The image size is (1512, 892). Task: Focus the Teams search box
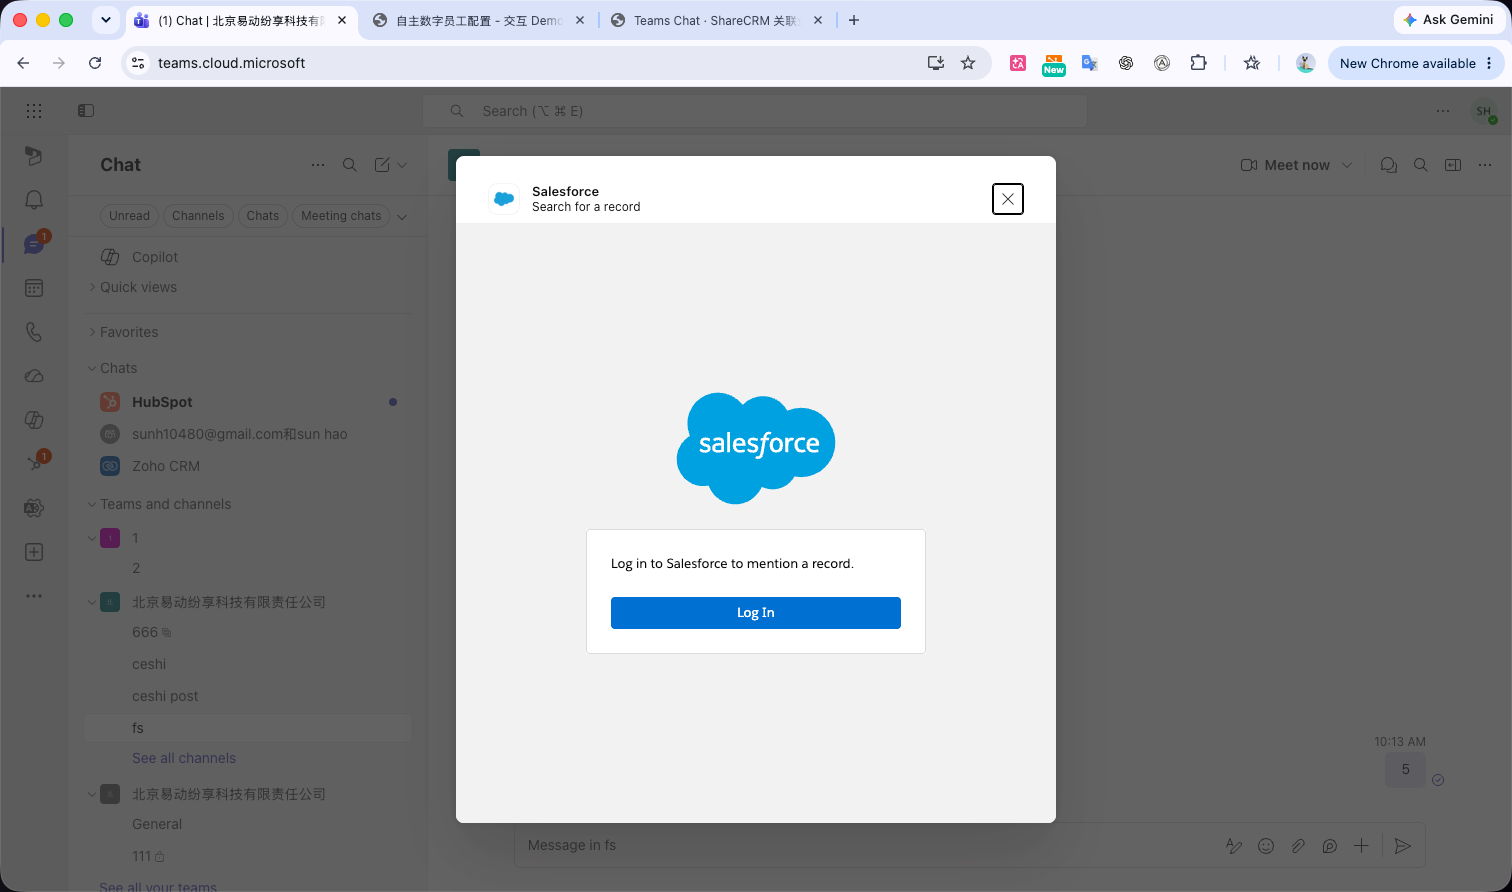coord(755,111)
